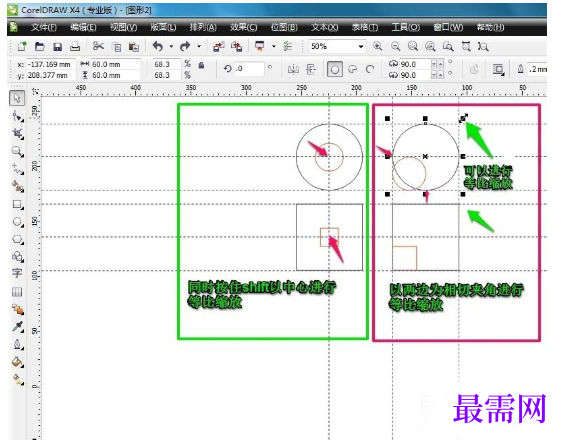Click the Import icon
Viewport: 565px width, 440px height.
218,46
